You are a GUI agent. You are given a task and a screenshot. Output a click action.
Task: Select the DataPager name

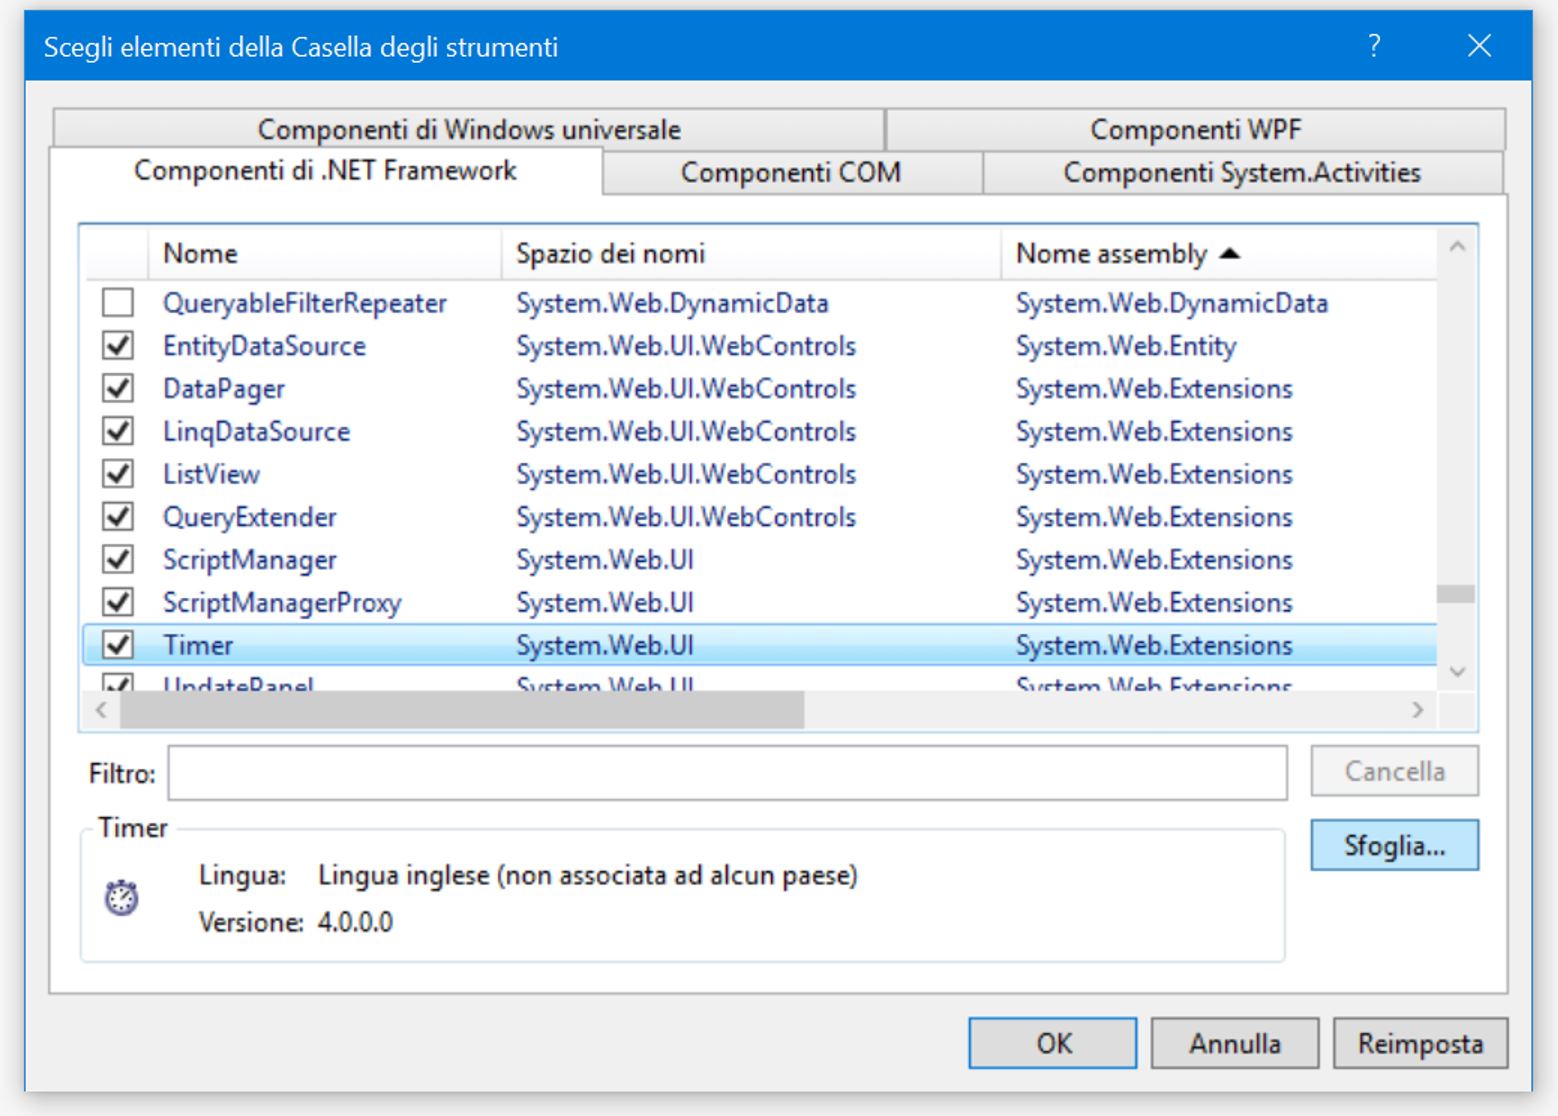tap(224, 389)
